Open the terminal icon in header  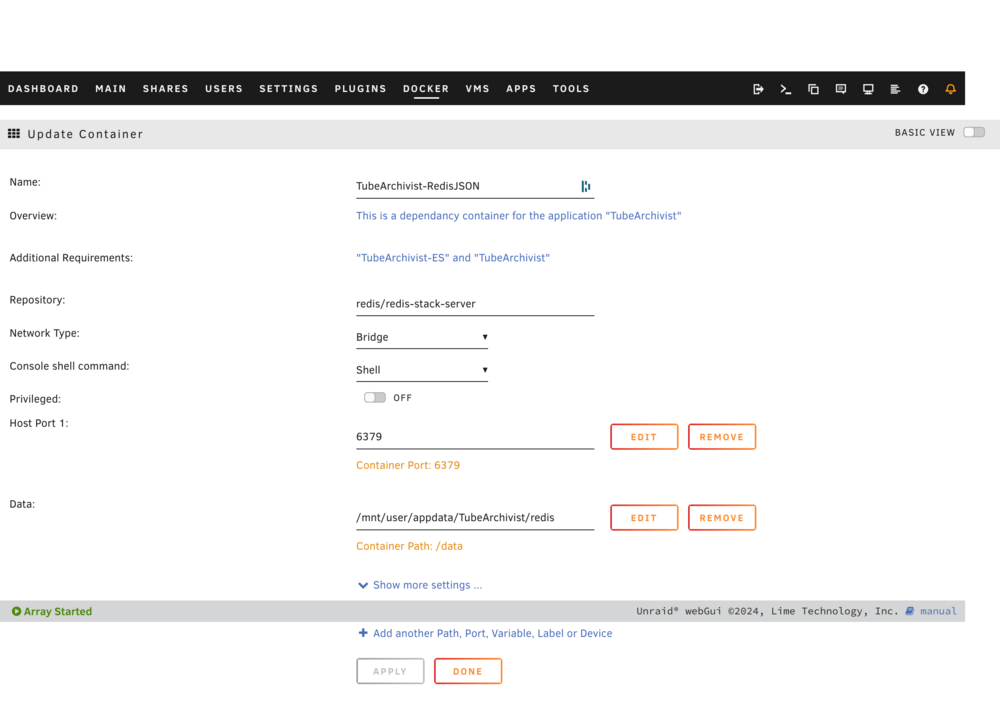point(786,89)
